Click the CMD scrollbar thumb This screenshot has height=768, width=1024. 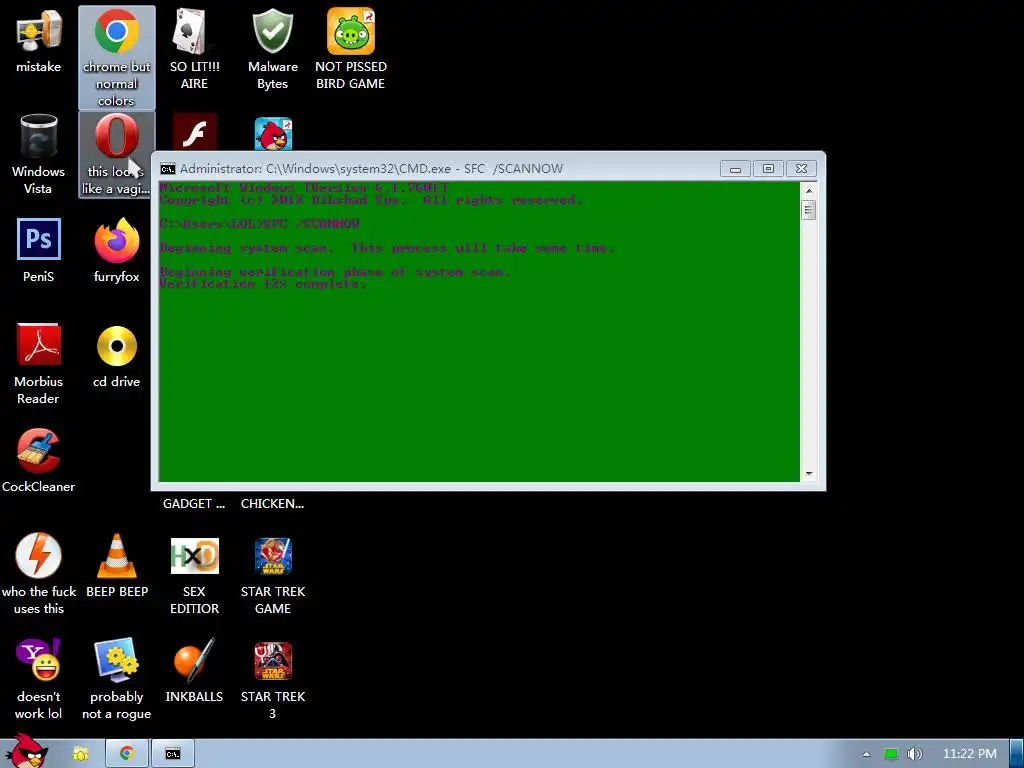click(809, 210)
